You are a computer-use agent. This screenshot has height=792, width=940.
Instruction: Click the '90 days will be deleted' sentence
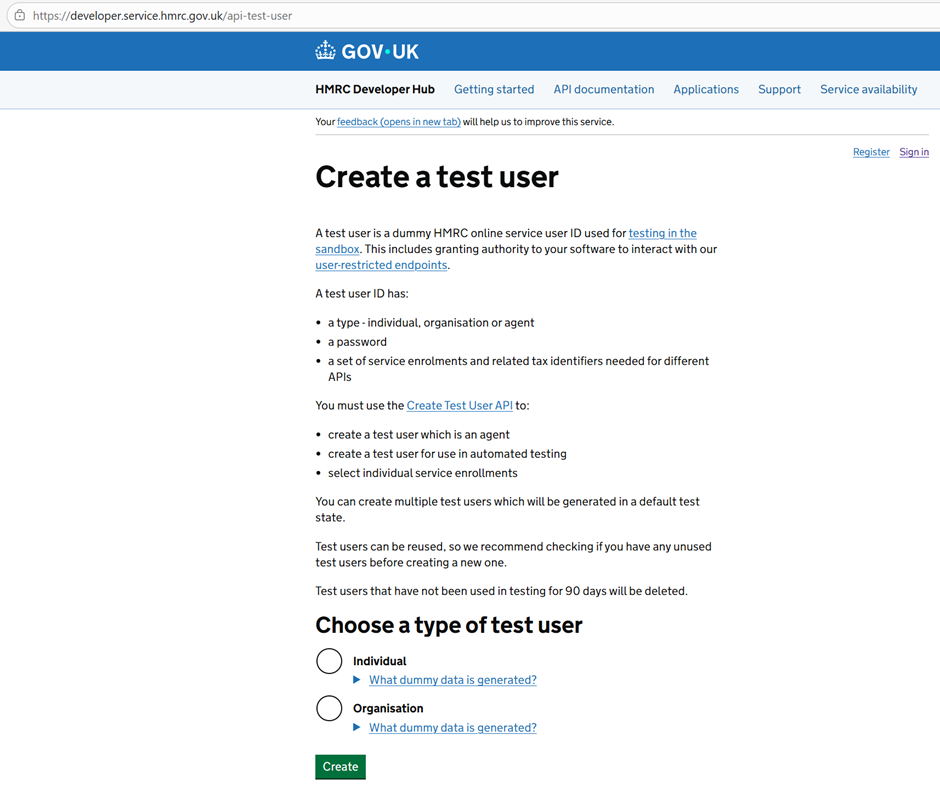point(501,591)
